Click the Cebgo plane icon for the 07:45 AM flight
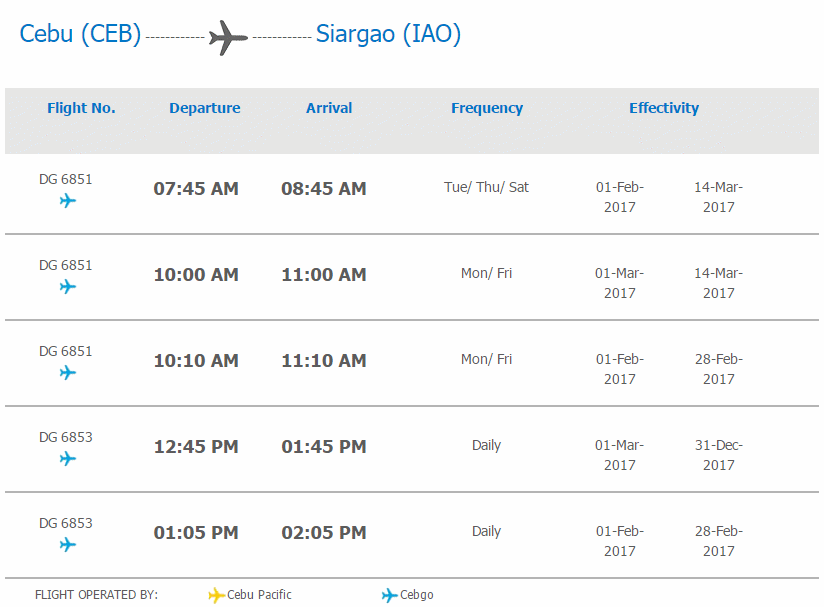Screen dimensions: 824x607 (67, 201)
